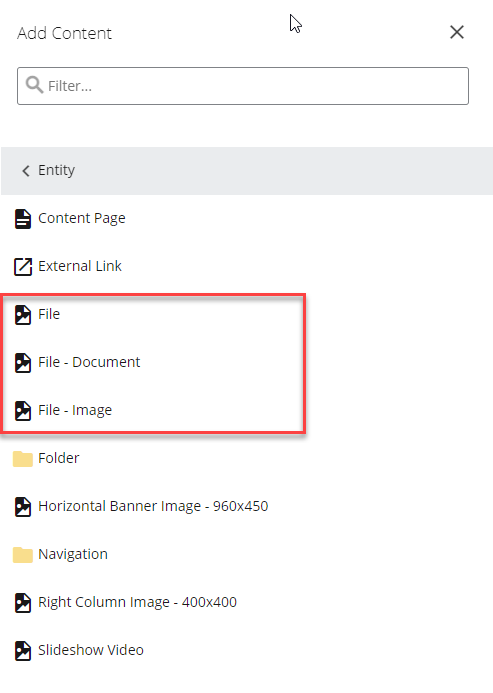Click the icon beside File - Document
The width and height of the screenshot is (493, 693).
click(23, 363)
